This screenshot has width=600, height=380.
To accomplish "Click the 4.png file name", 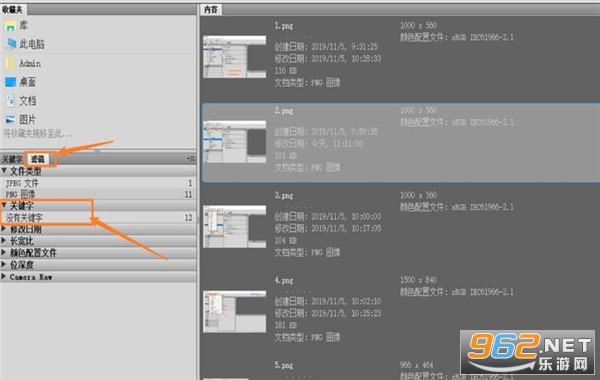I will 284,281.
